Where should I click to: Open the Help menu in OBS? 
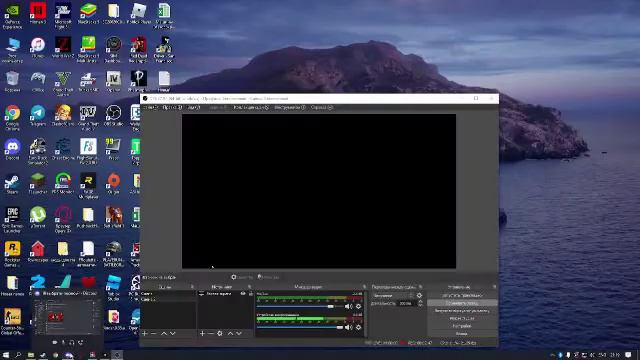click(322, 107)
